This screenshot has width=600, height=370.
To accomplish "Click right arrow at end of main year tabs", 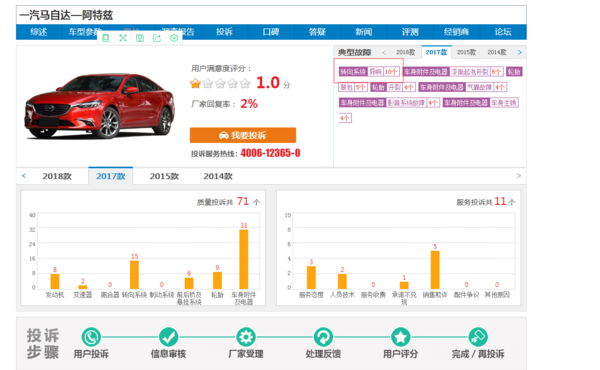I will tap(519, 176).
